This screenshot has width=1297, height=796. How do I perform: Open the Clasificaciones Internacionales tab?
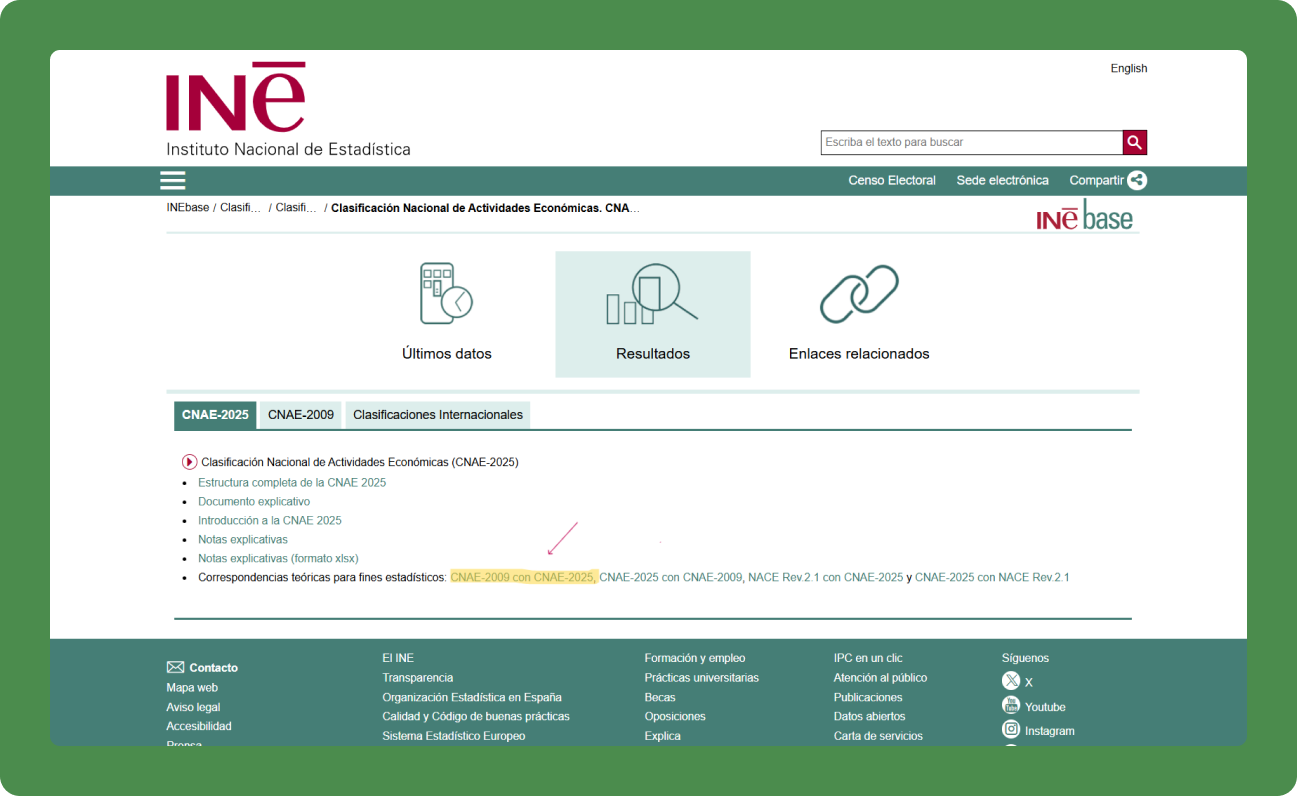click(x=438, y=415)
